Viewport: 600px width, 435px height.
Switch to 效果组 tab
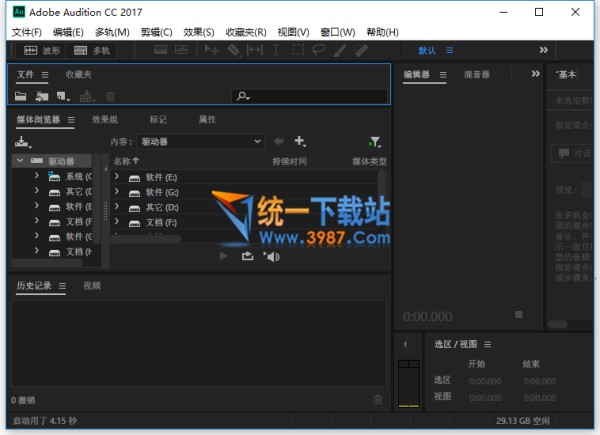pyautogui.click(x=105, y=120)
